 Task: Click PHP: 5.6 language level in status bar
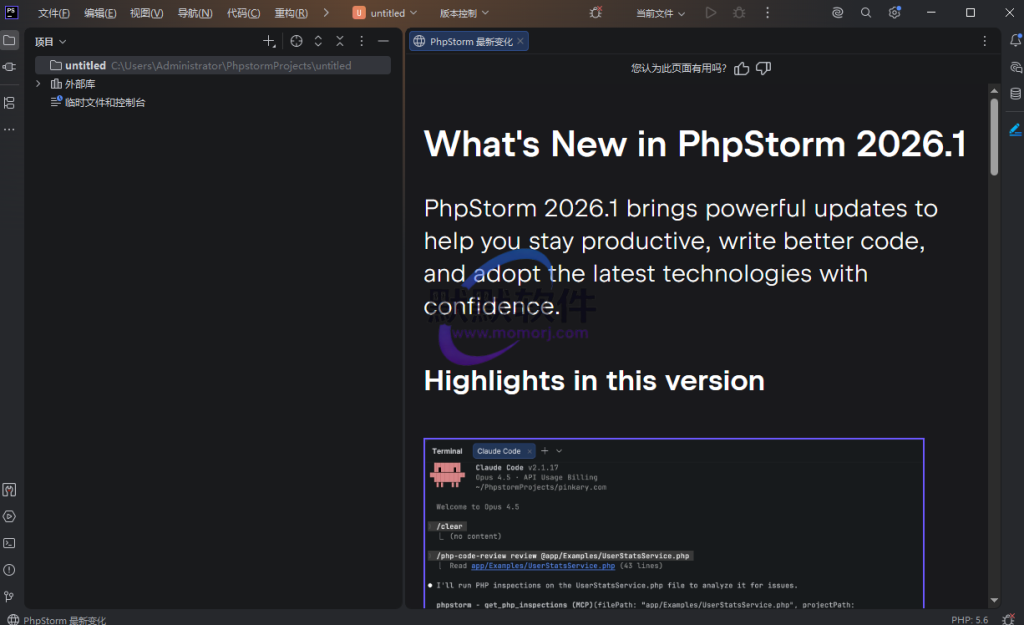(969, 620)
